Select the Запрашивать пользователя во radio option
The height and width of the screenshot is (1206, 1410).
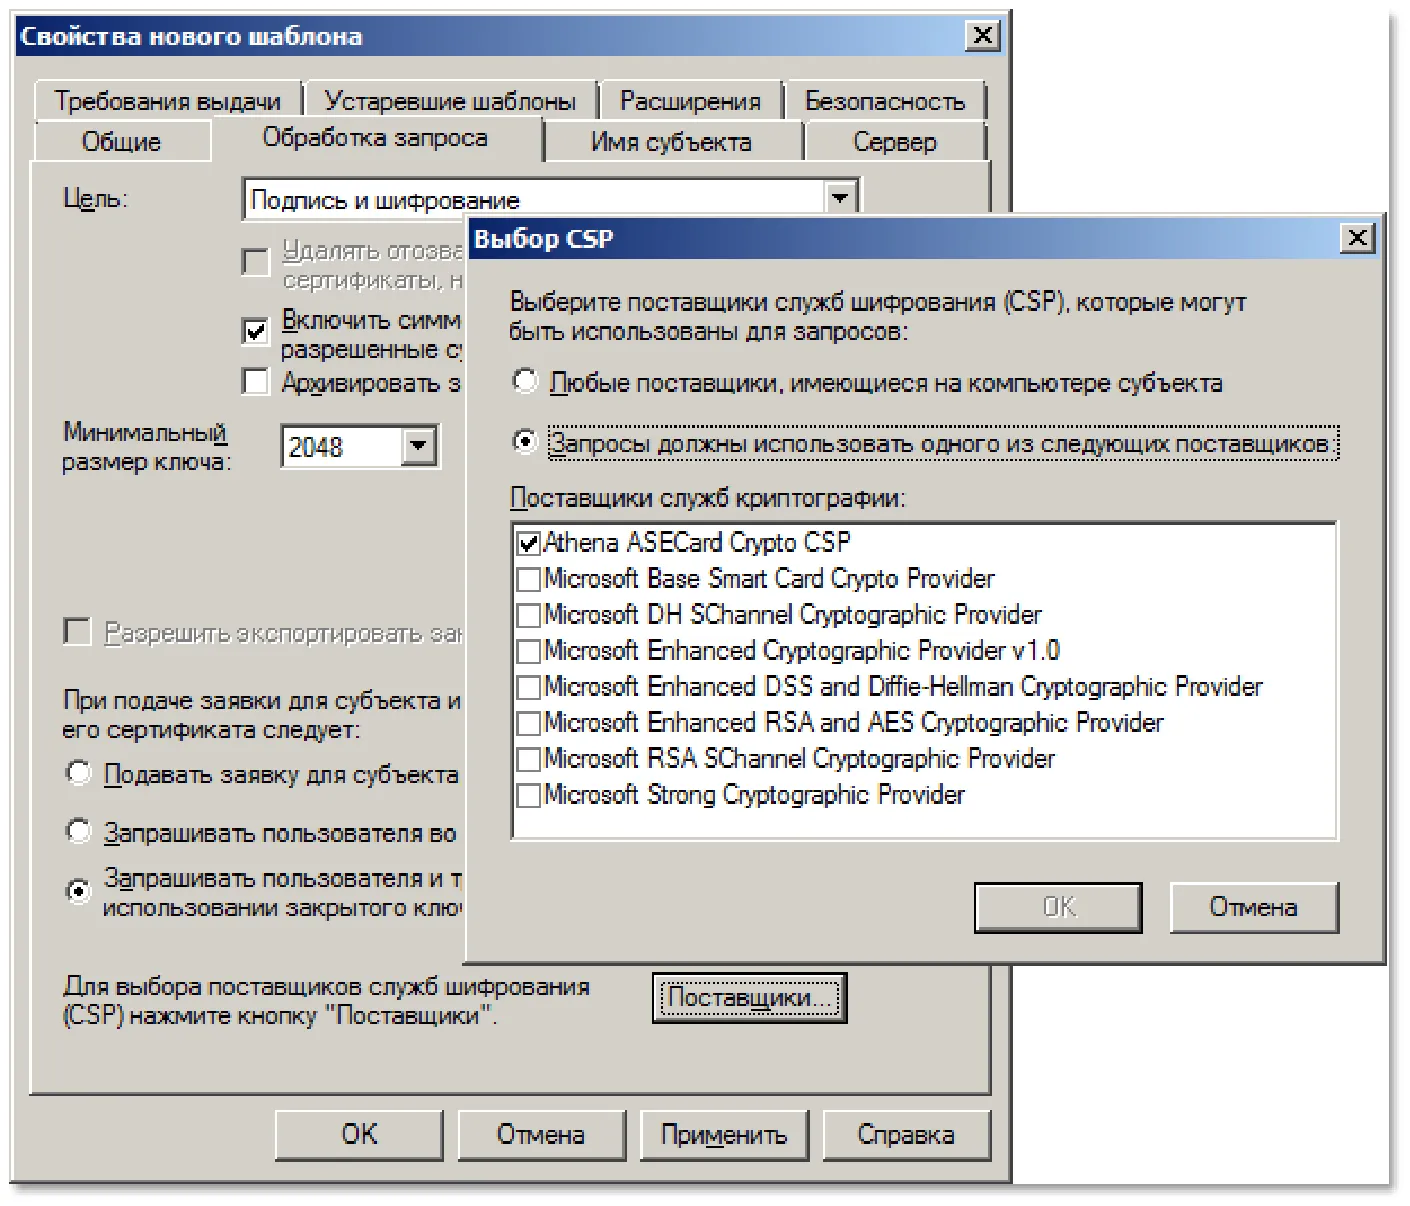(x=78, y=831)
